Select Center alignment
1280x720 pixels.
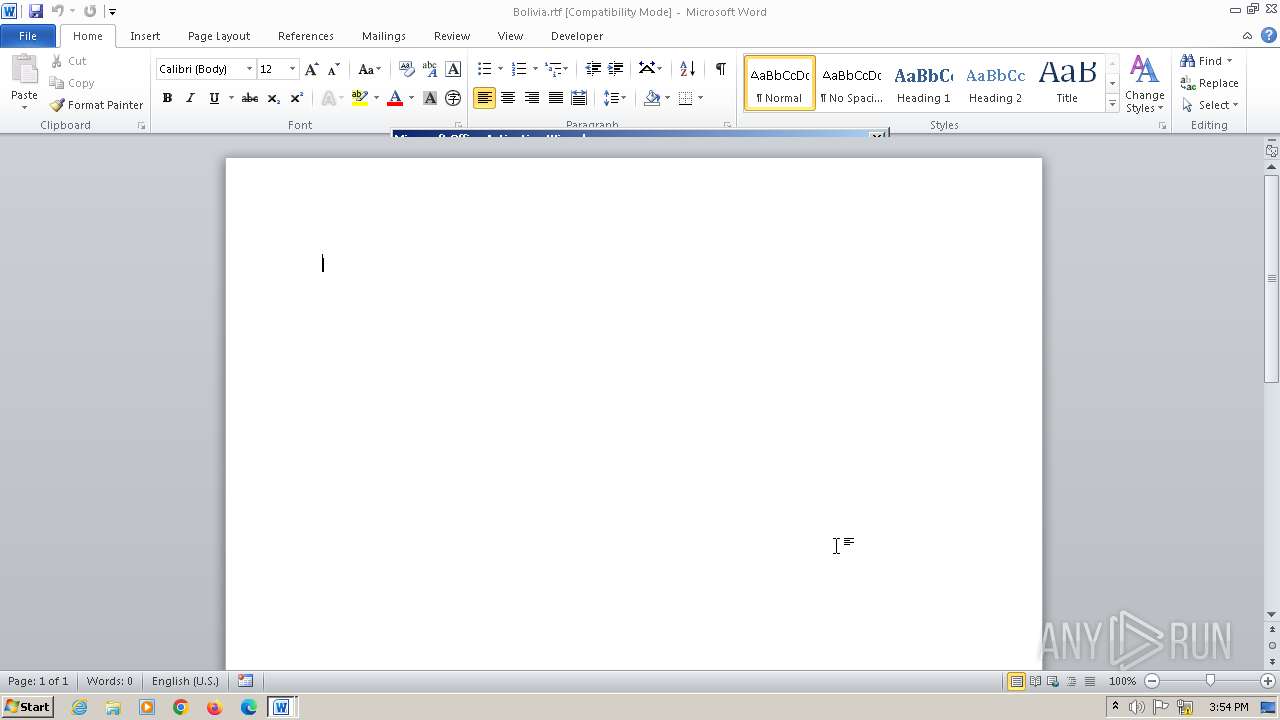(508, 98)
